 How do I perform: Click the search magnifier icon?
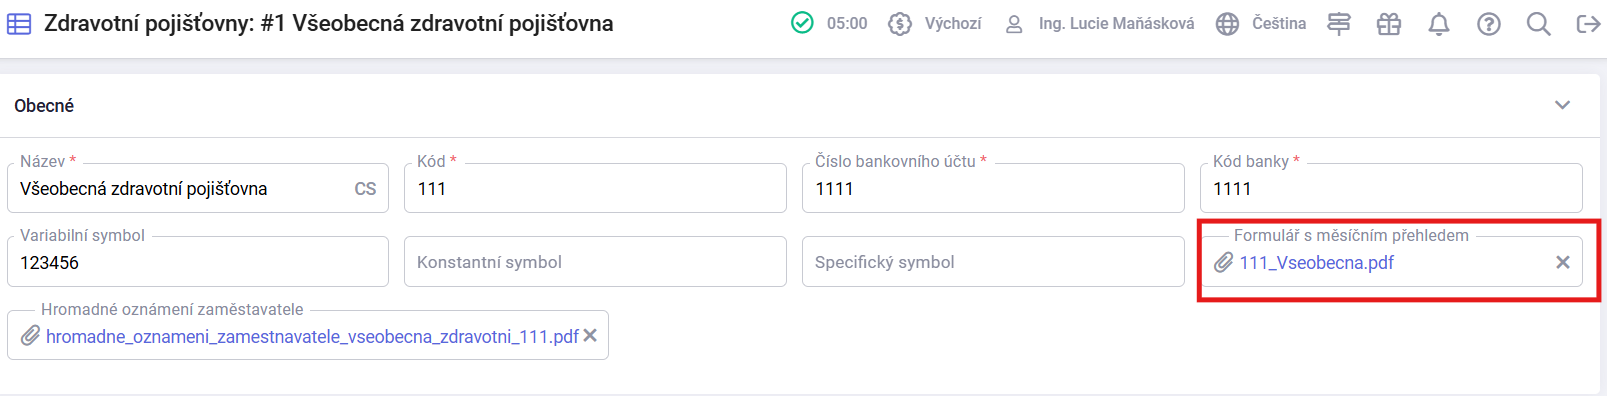pyautogui.click(x=1539, y=24)
